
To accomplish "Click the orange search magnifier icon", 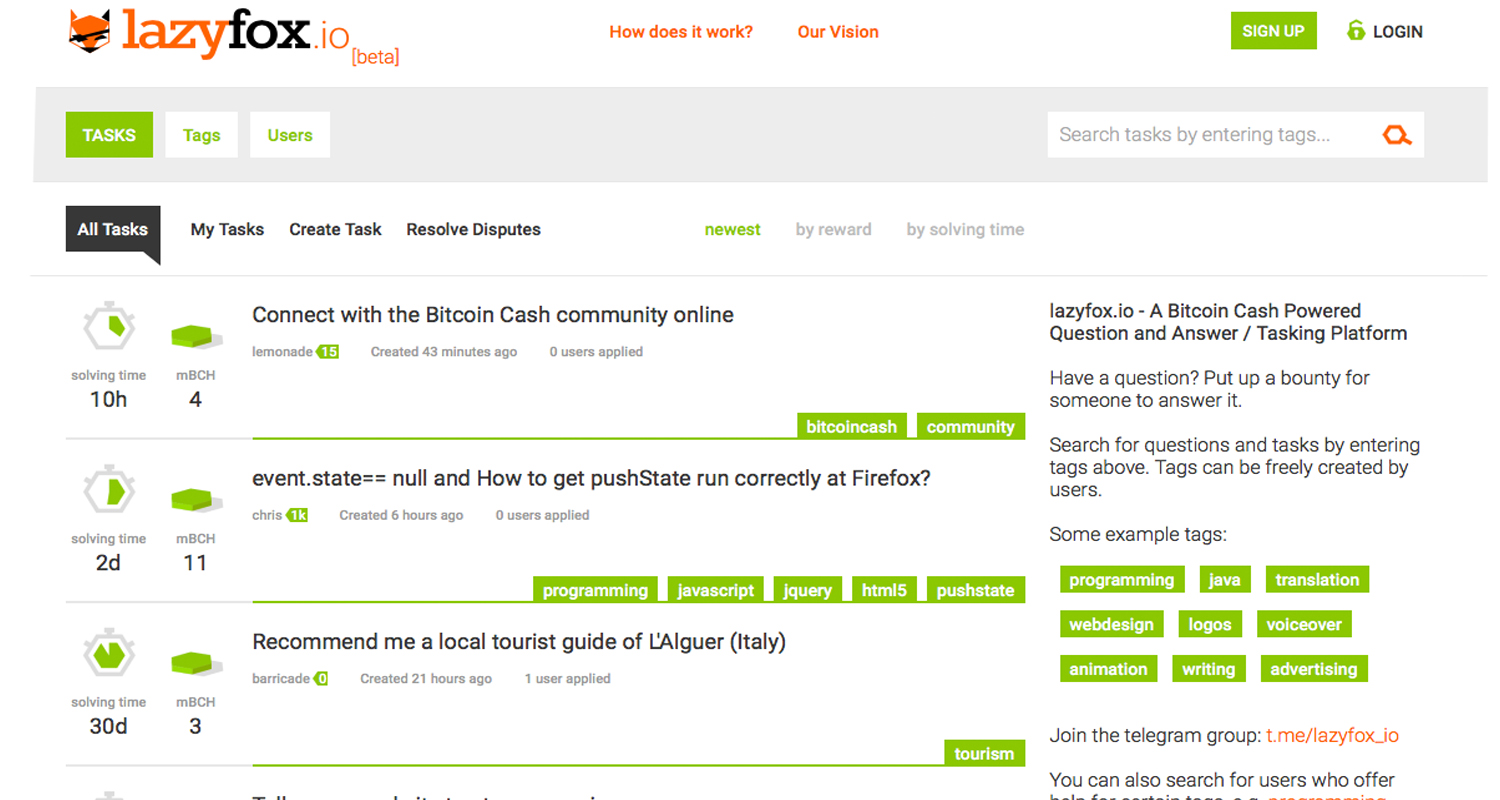I will tap(1396, 134).
